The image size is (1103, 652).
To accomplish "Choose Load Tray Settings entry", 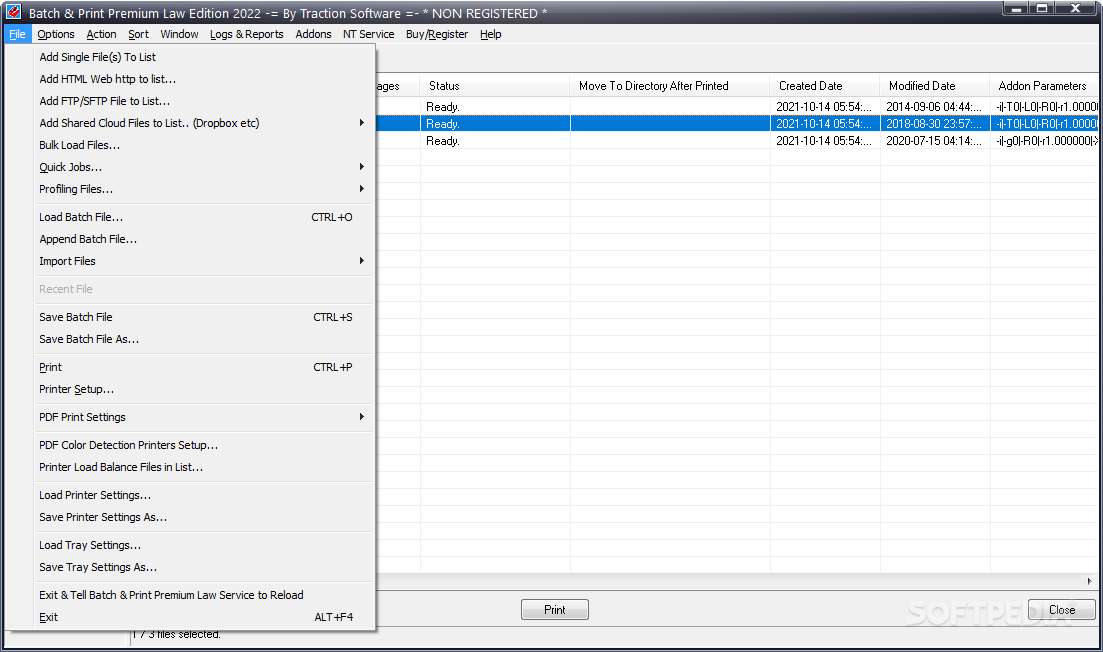I will pos(204,544).
